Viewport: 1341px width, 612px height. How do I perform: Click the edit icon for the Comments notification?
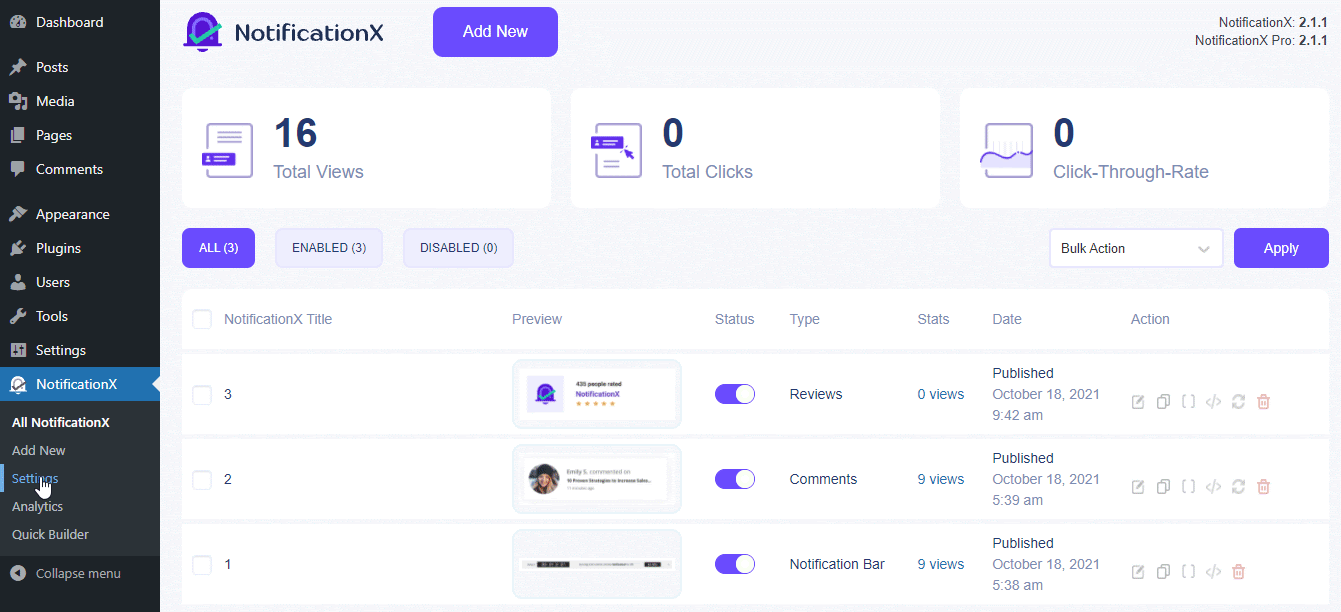click(1138, 487)
